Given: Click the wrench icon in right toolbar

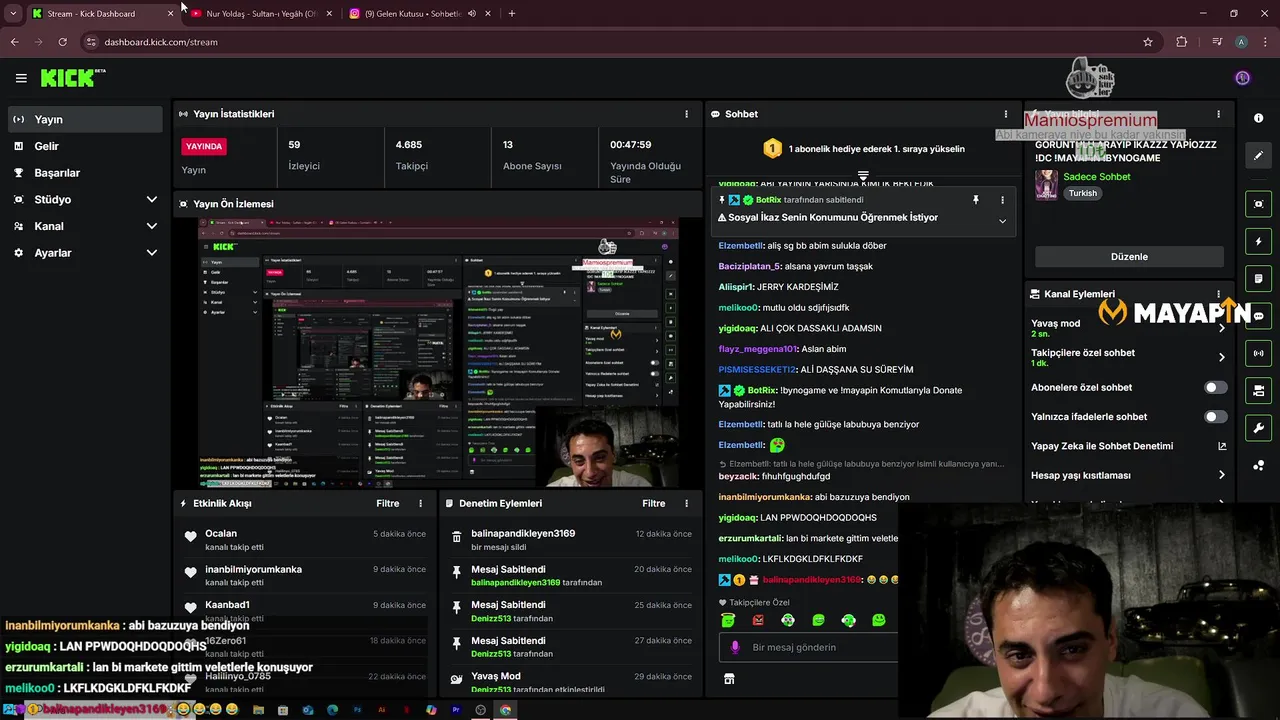Looking at the screenshot, I should [x=1258, y=428].
